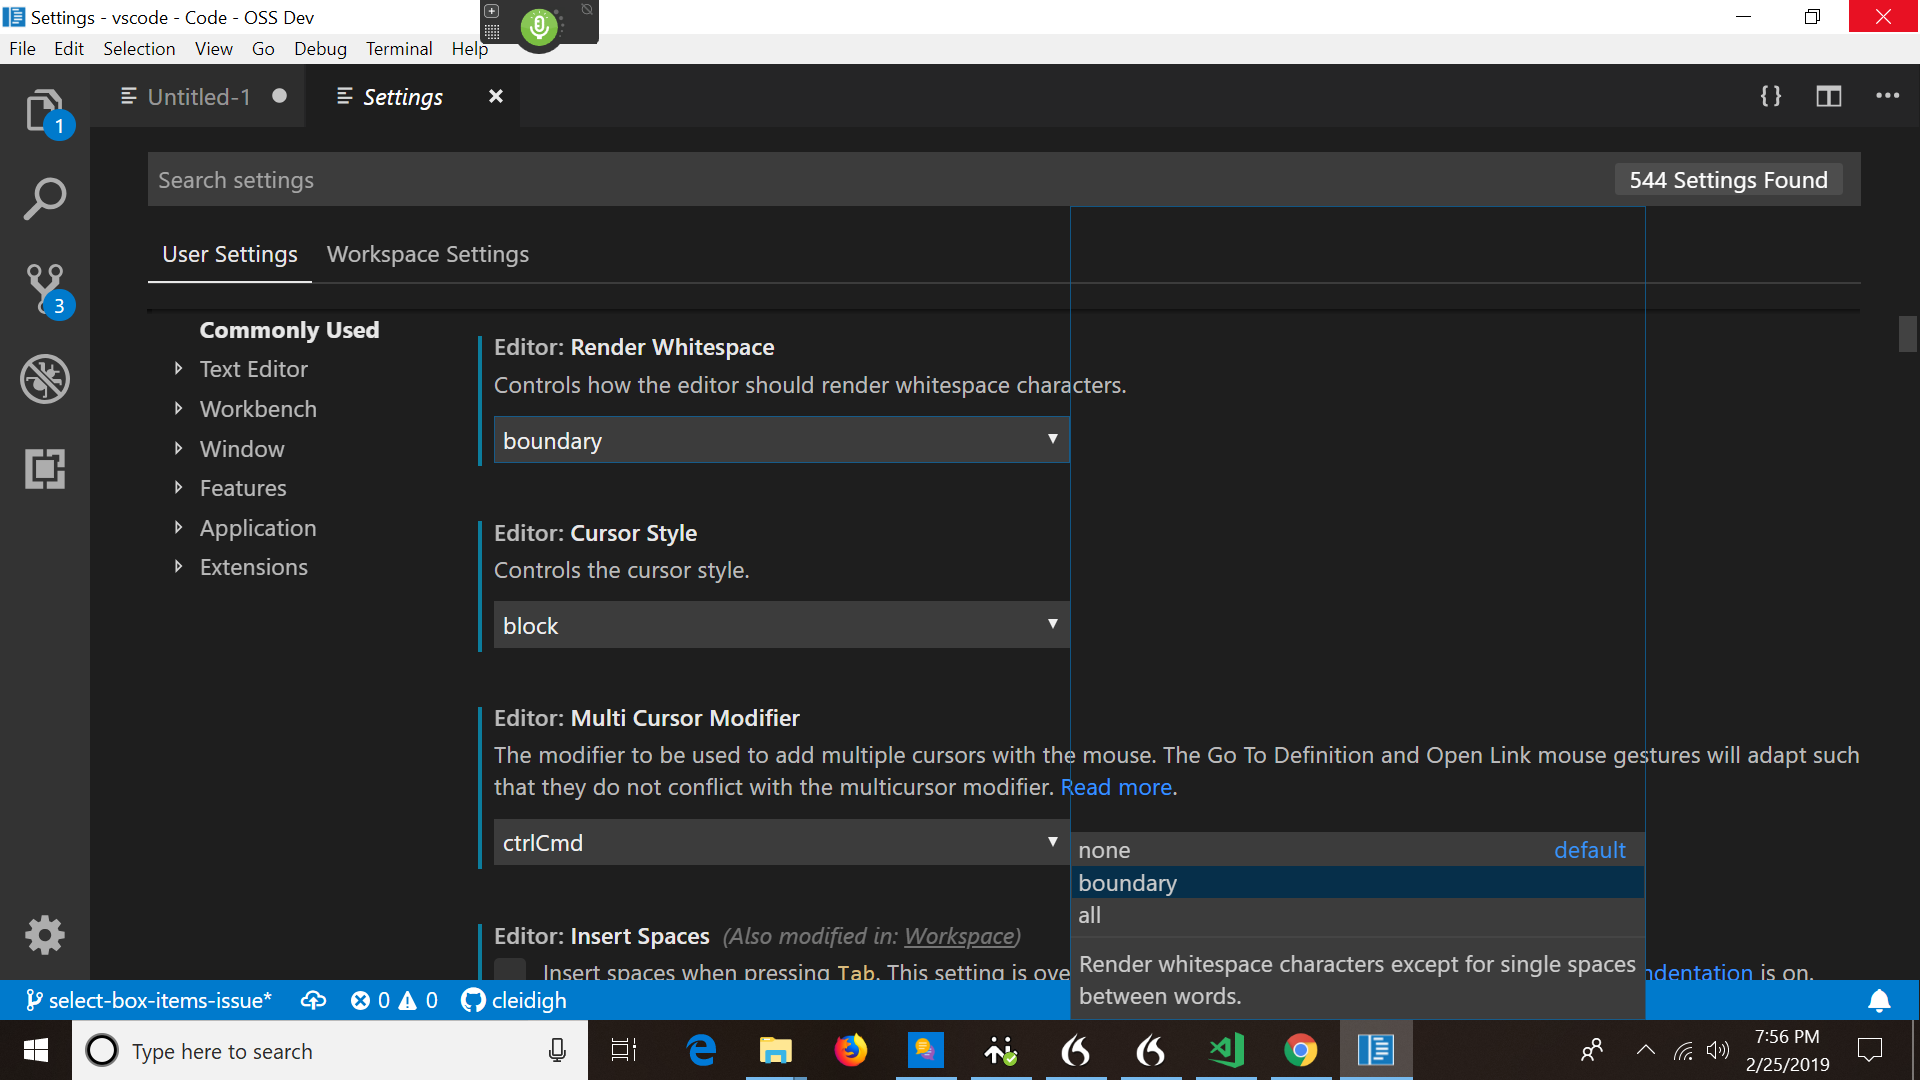
Task: Click the Read more link
Action: 1116,787
